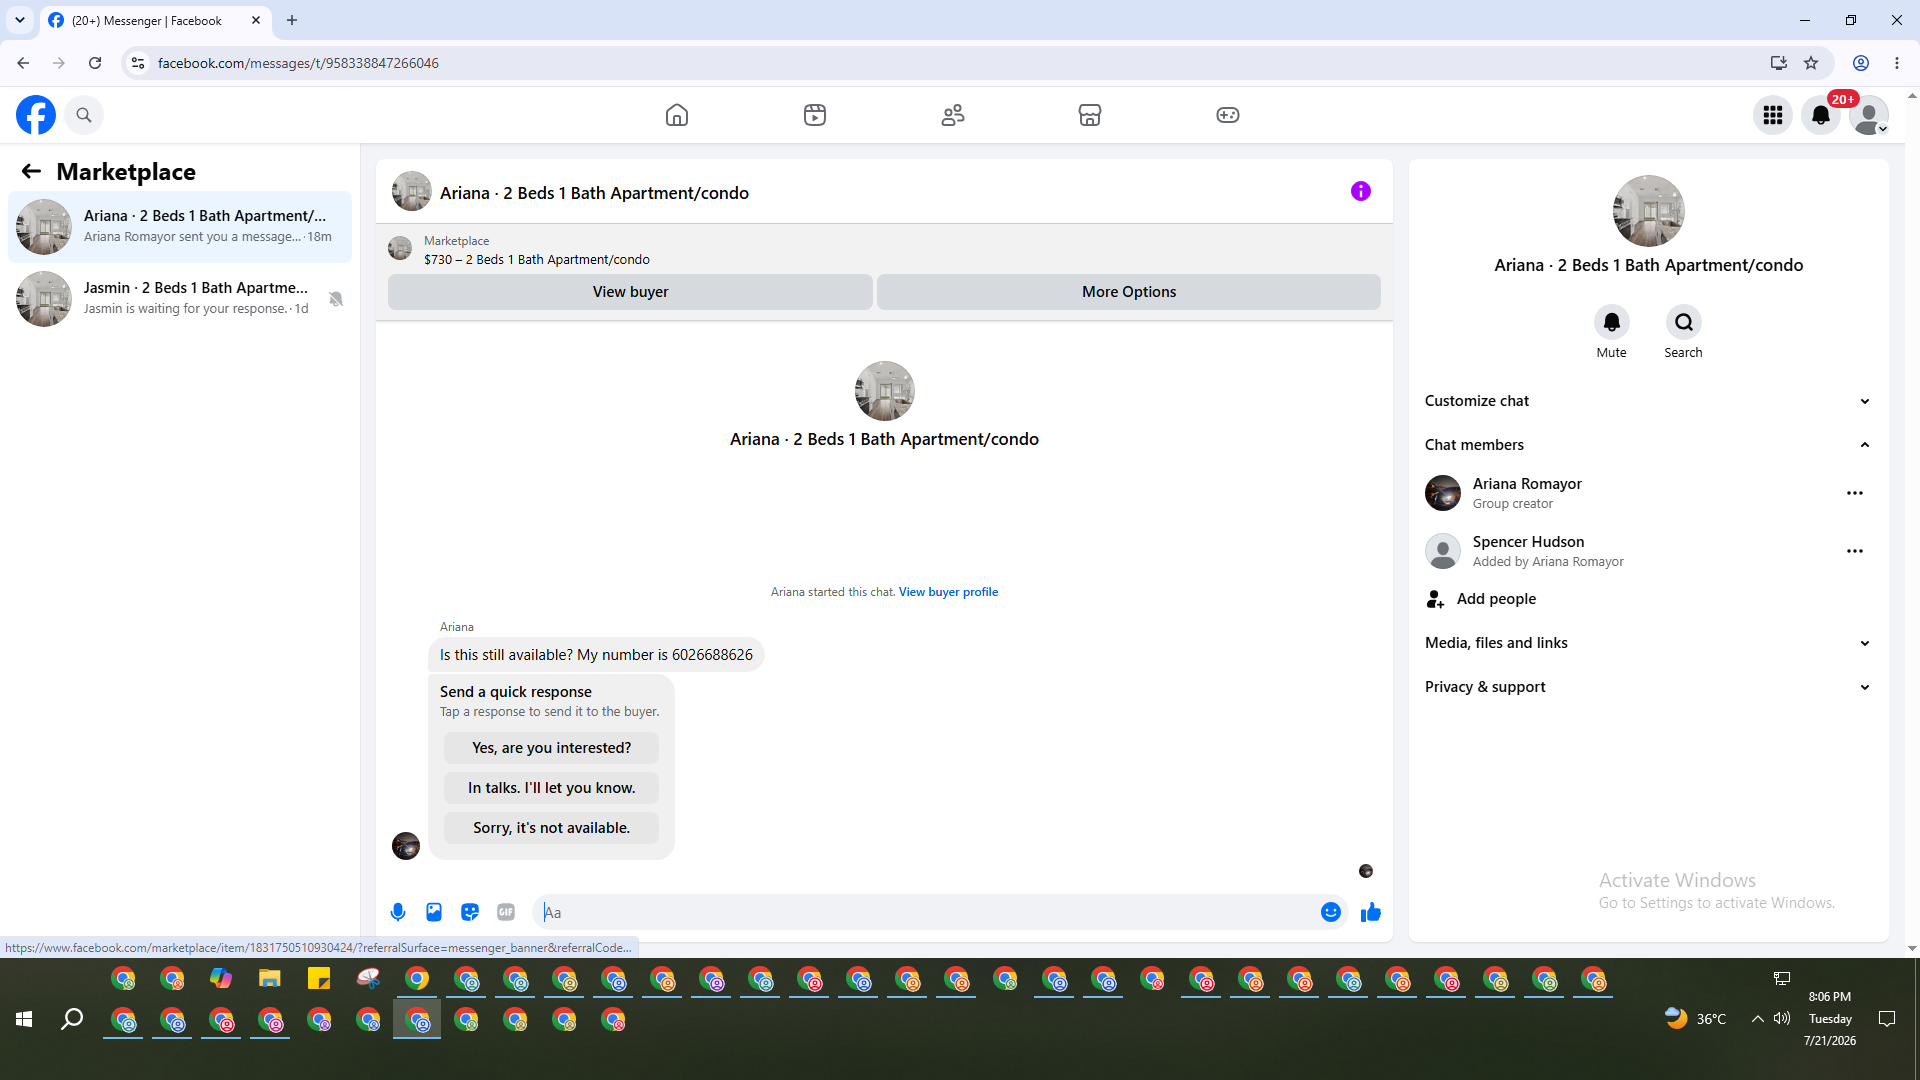
Task: Expand the Customize chat section
Action: pos(1647,401)
